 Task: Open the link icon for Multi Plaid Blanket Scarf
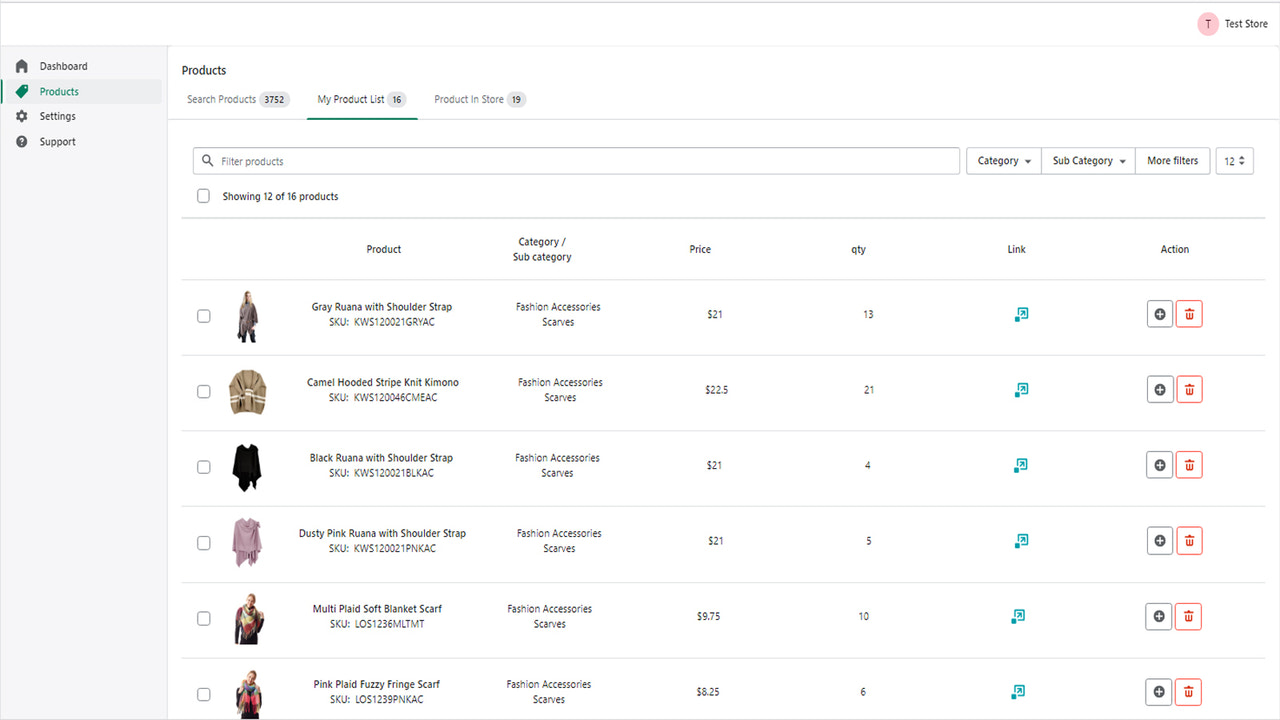[1018, 616]
